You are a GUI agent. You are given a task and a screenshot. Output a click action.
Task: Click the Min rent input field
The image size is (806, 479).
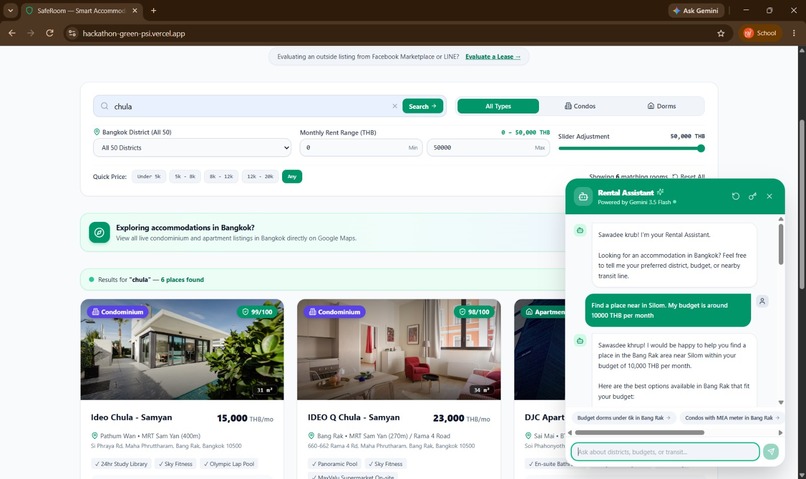click(361, 148)
